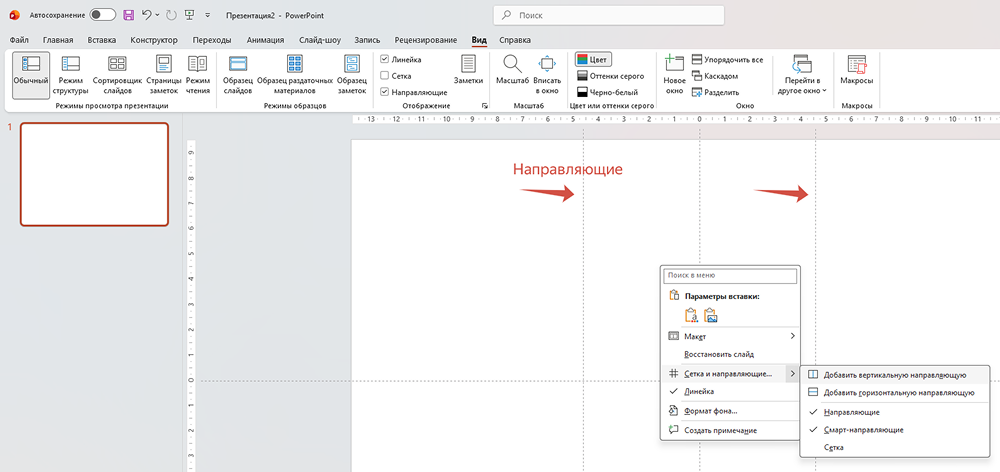This screenshot has width=1000, height=472.
Task: Toggle the Заметки pane button
Action: click(x=468, y=70)
